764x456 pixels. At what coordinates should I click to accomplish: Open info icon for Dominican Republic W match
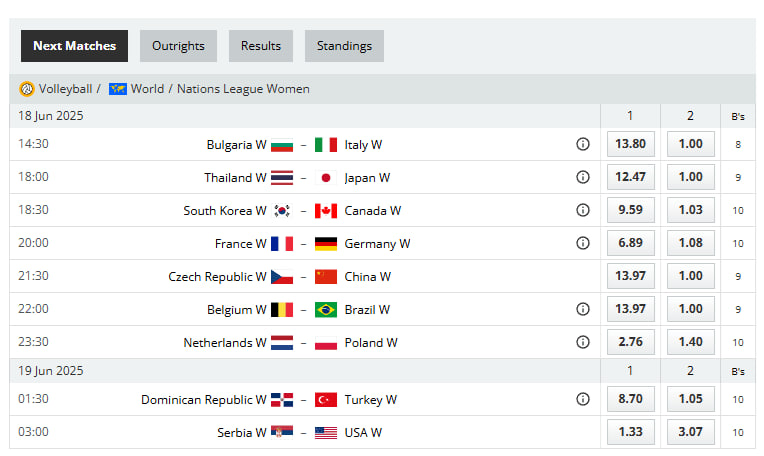[x=583, y=399]
